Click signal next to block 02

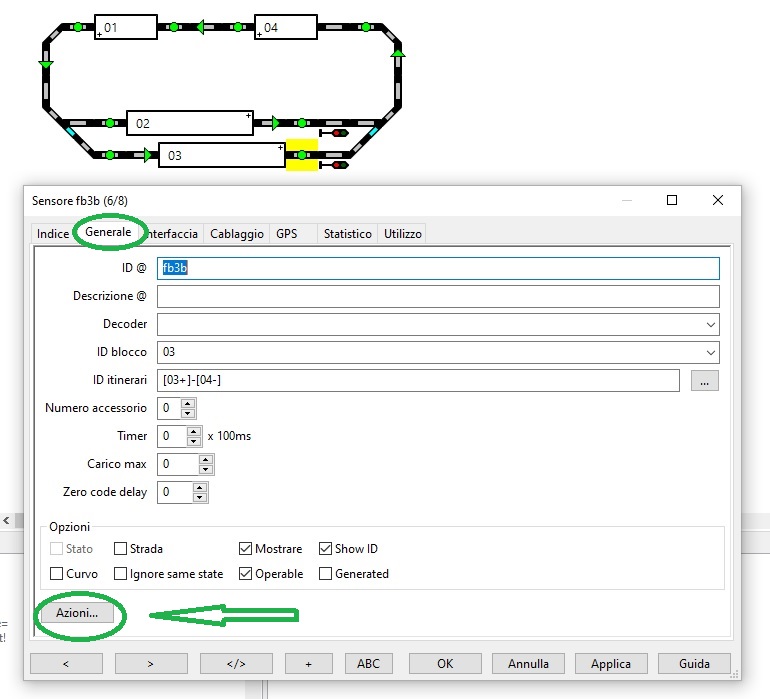(x=334, y=132)
